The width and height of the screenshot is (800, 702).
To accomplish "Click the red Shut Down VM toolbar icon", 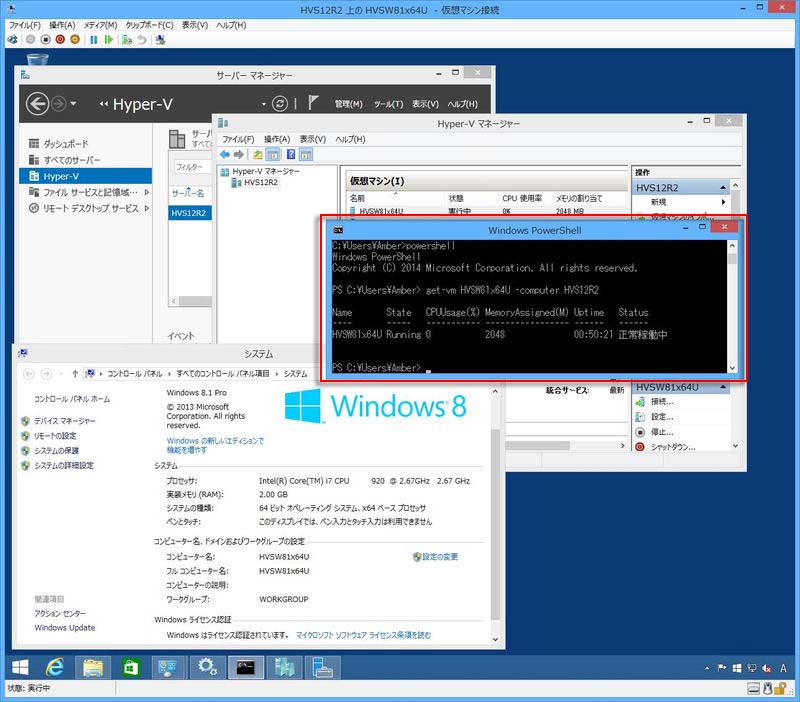I will coord(60,39).
